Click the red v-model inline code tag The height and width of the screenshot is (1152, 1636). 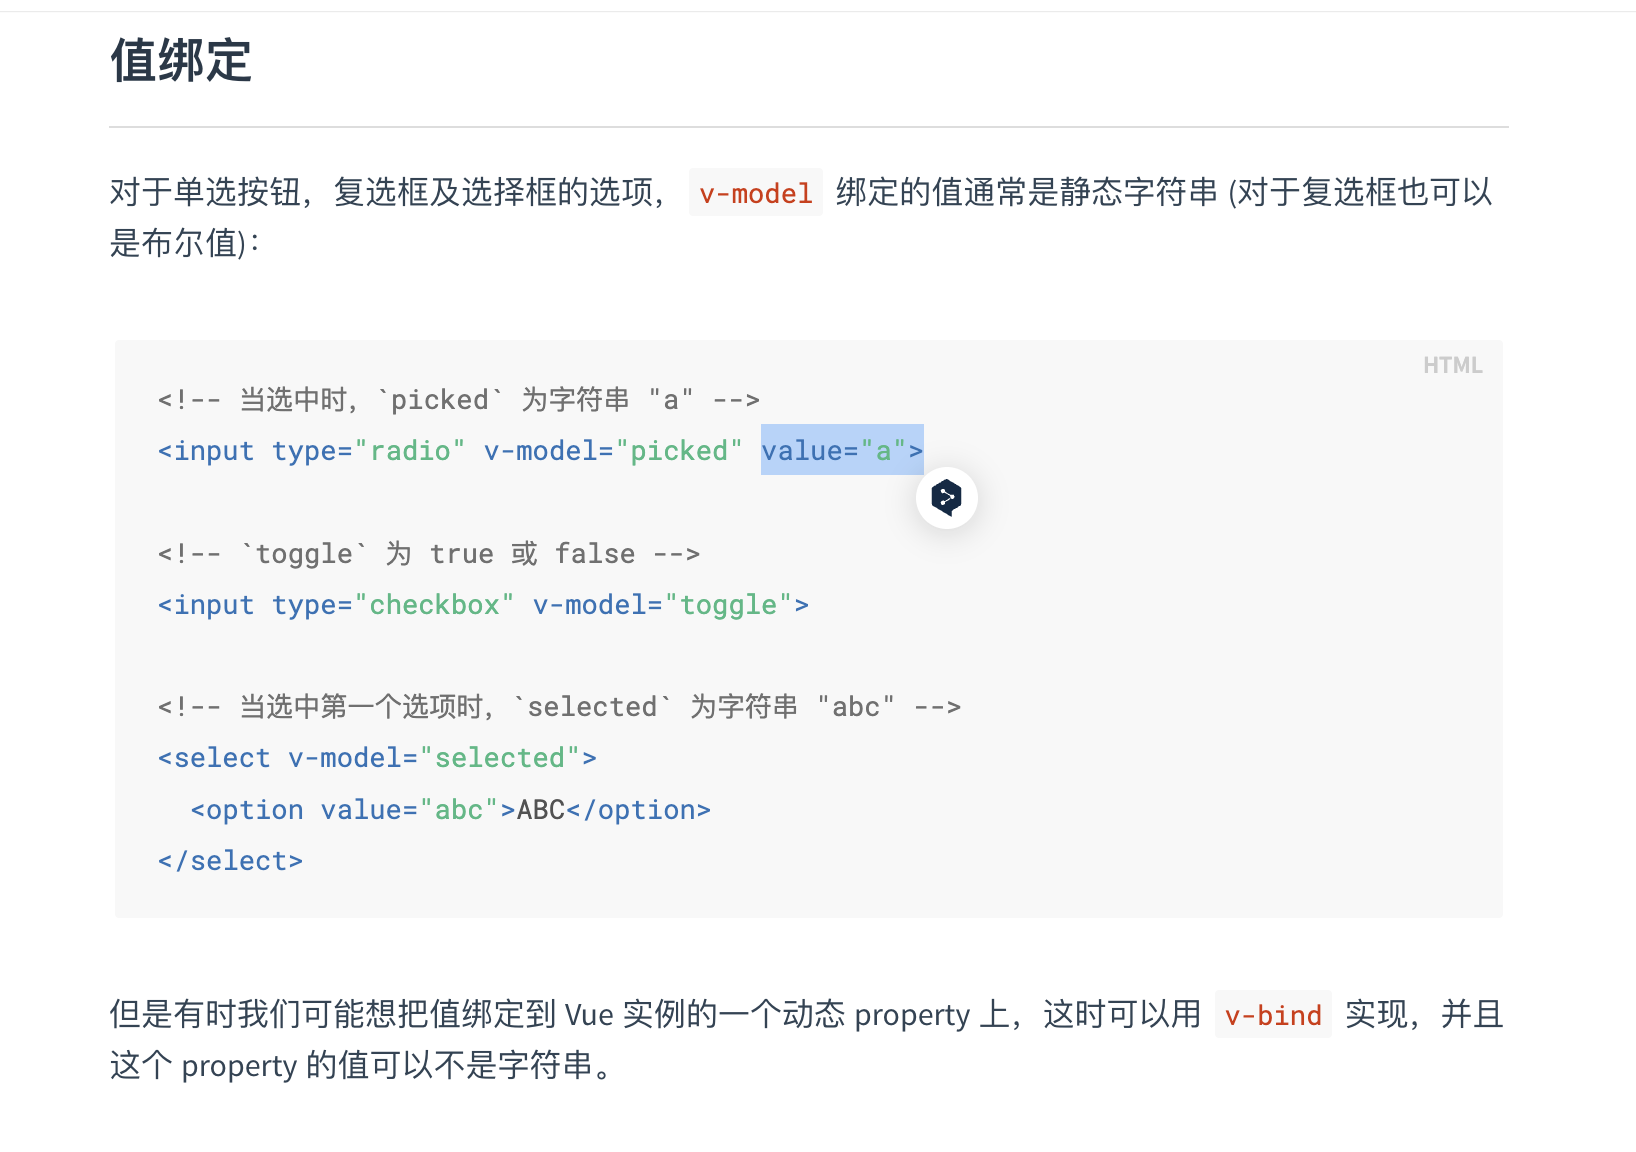click(x=755, y=193)
